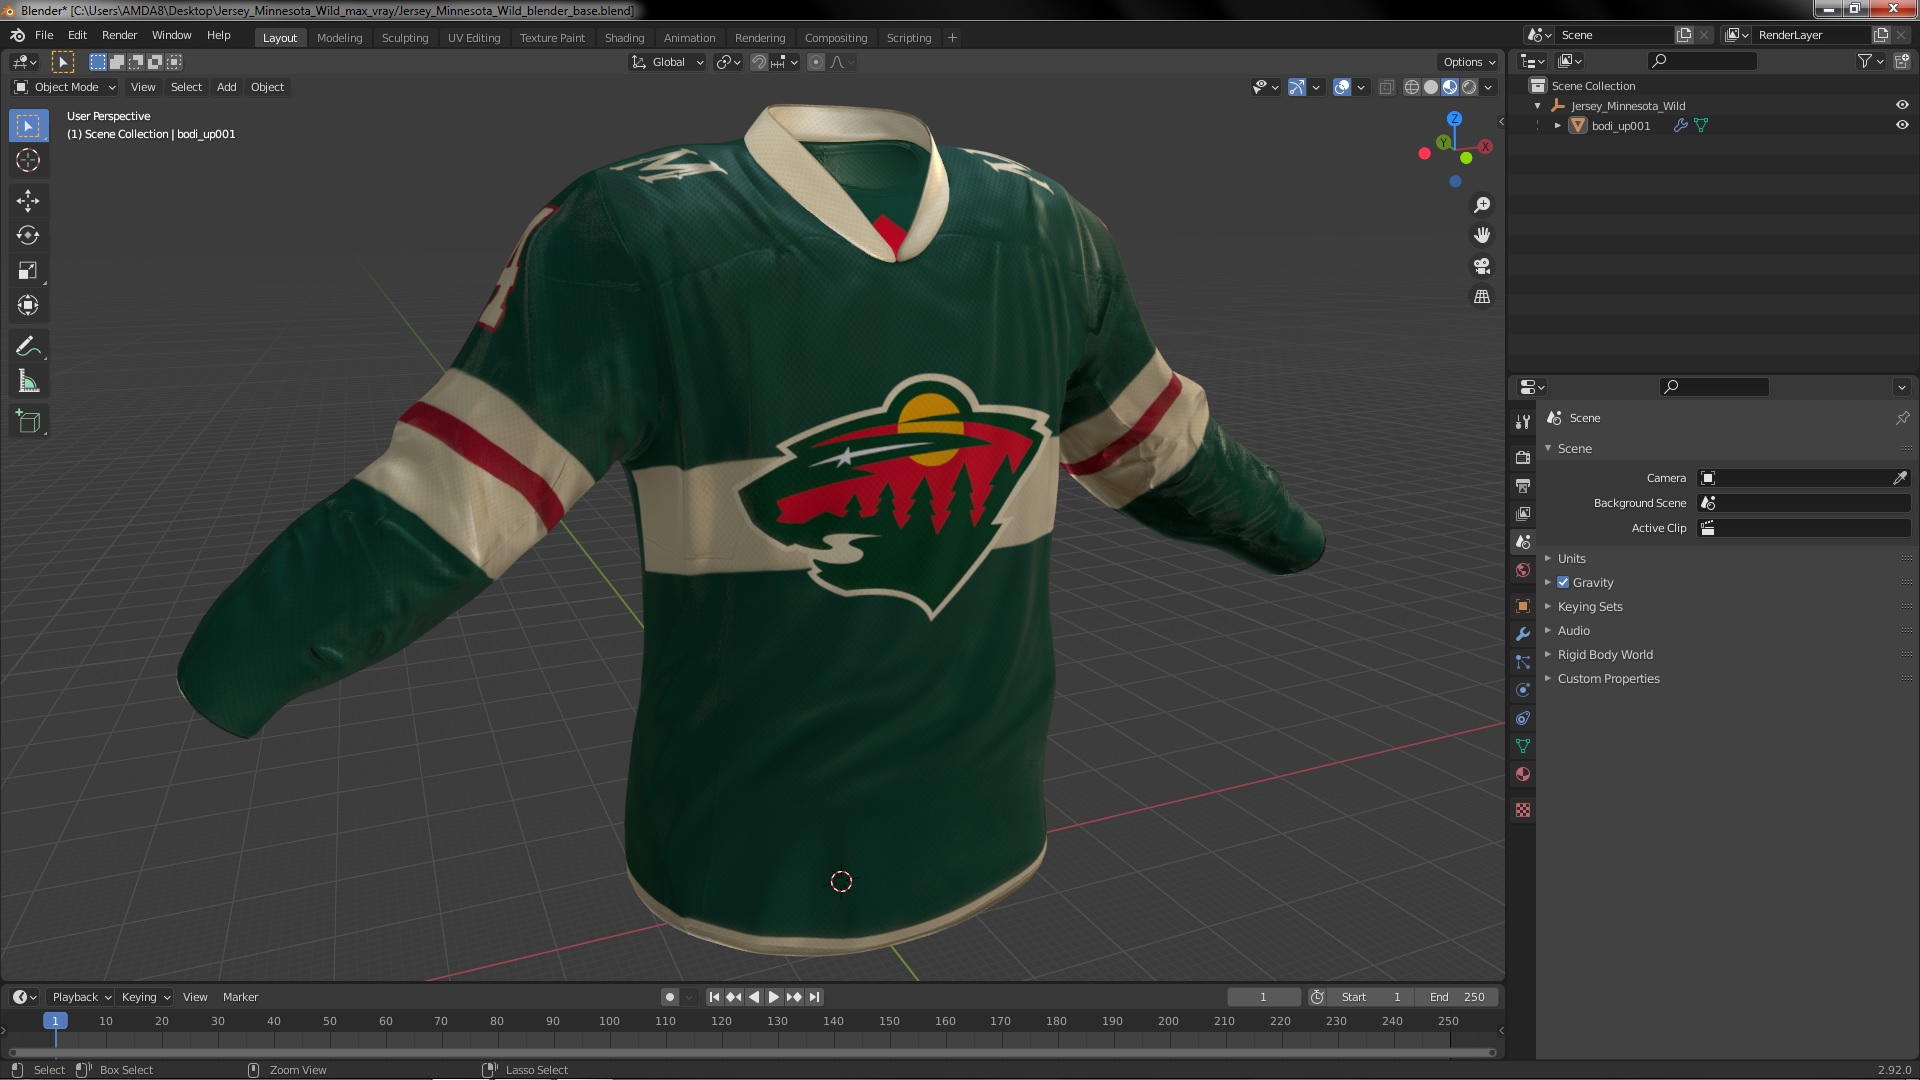Jump to the timeline end frame button
The image size is (1920, 1080).
[815, 997]
